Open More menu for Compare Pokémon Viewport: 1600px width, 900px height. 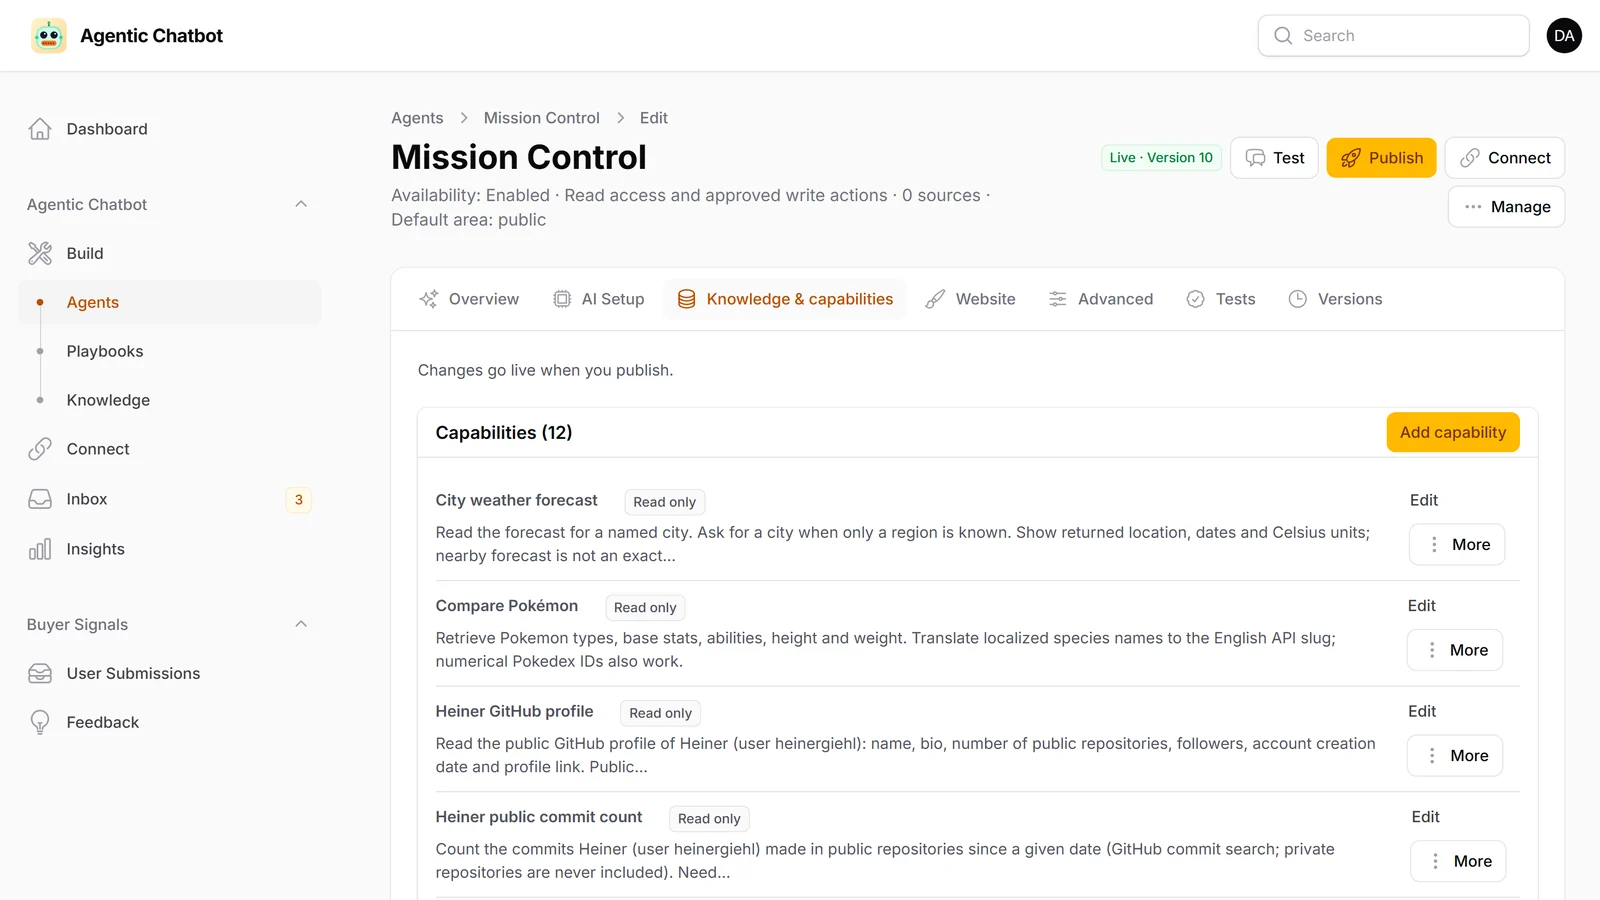1455,650
